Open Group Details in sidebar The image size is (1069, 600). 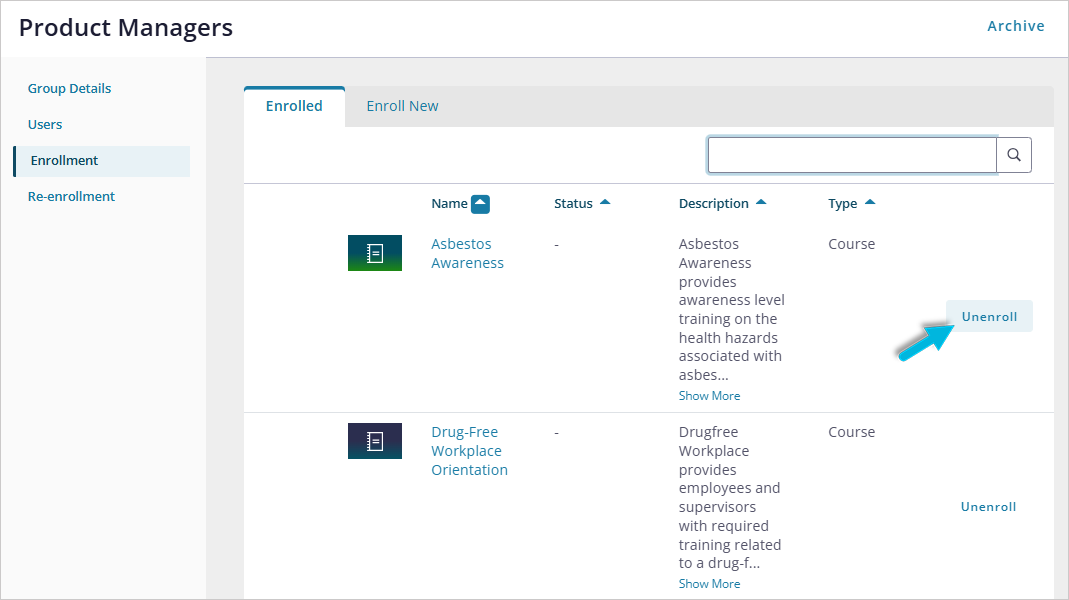(x=69, y=89)
